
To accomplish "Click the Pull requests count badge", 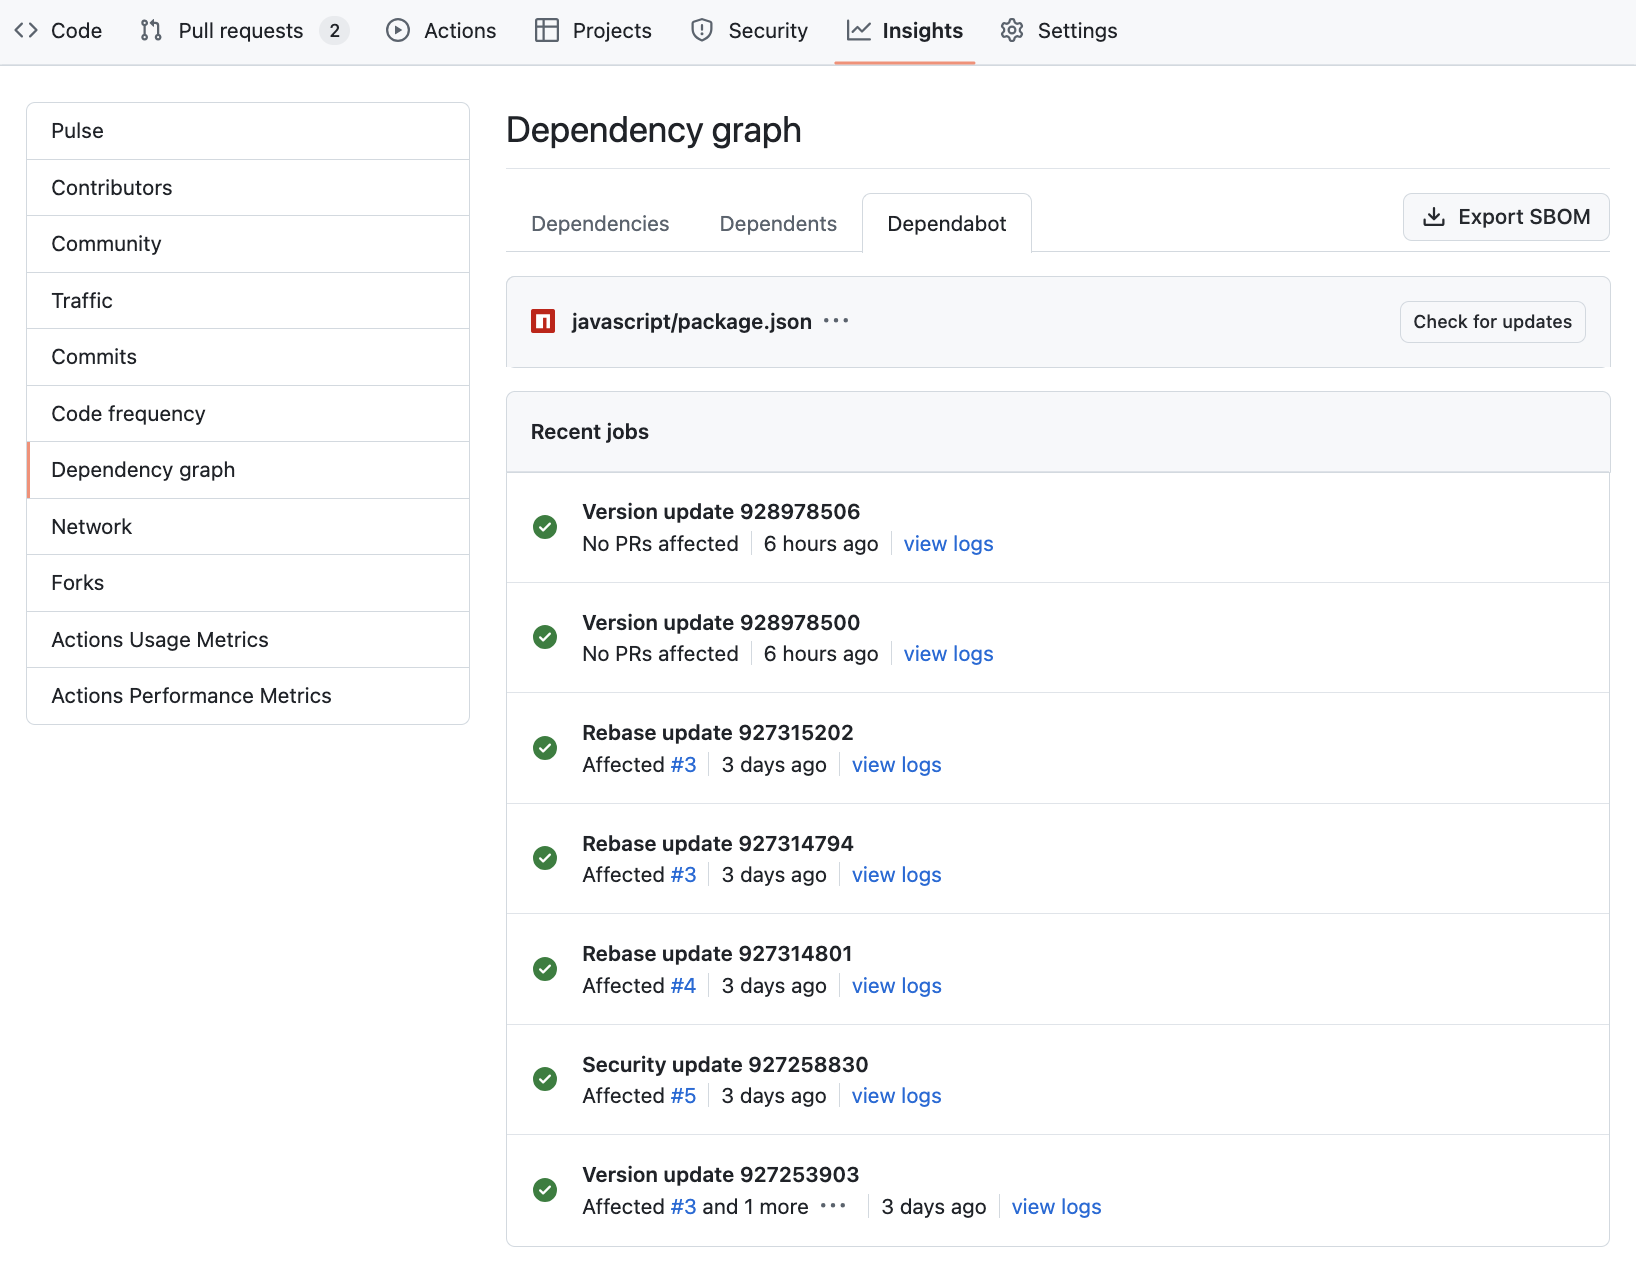I will click(x=337, y=31).
